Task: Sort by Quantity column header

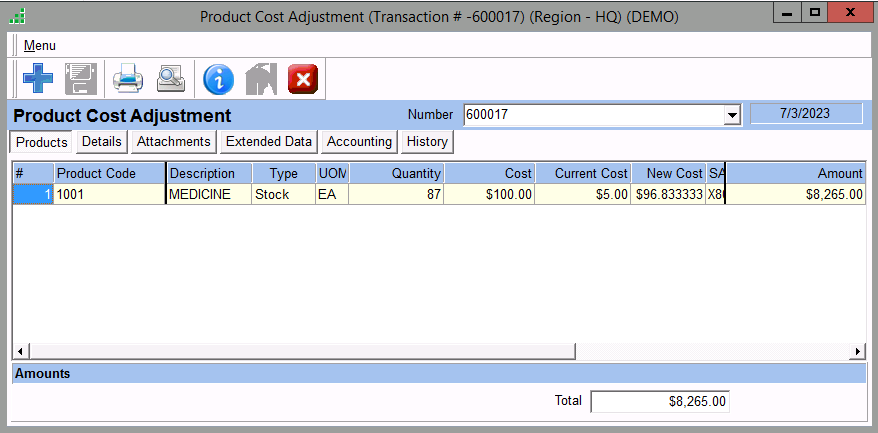Action: pyautogui.click(x=396, y=173)
